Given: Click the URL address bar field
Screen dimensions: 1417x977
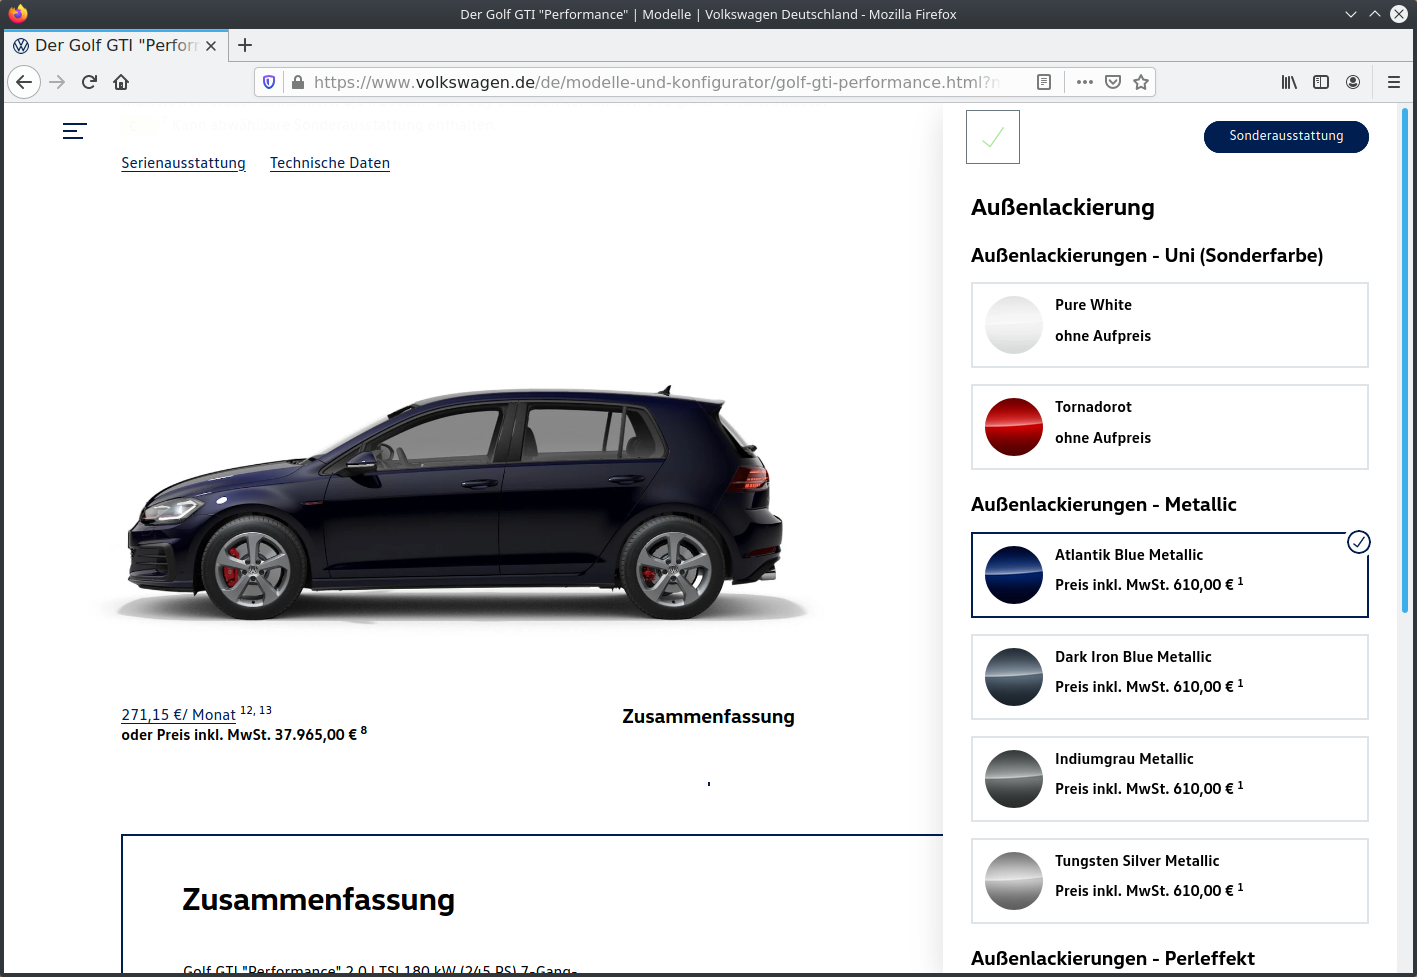Looking at the screenshot, I should point(655,82).
